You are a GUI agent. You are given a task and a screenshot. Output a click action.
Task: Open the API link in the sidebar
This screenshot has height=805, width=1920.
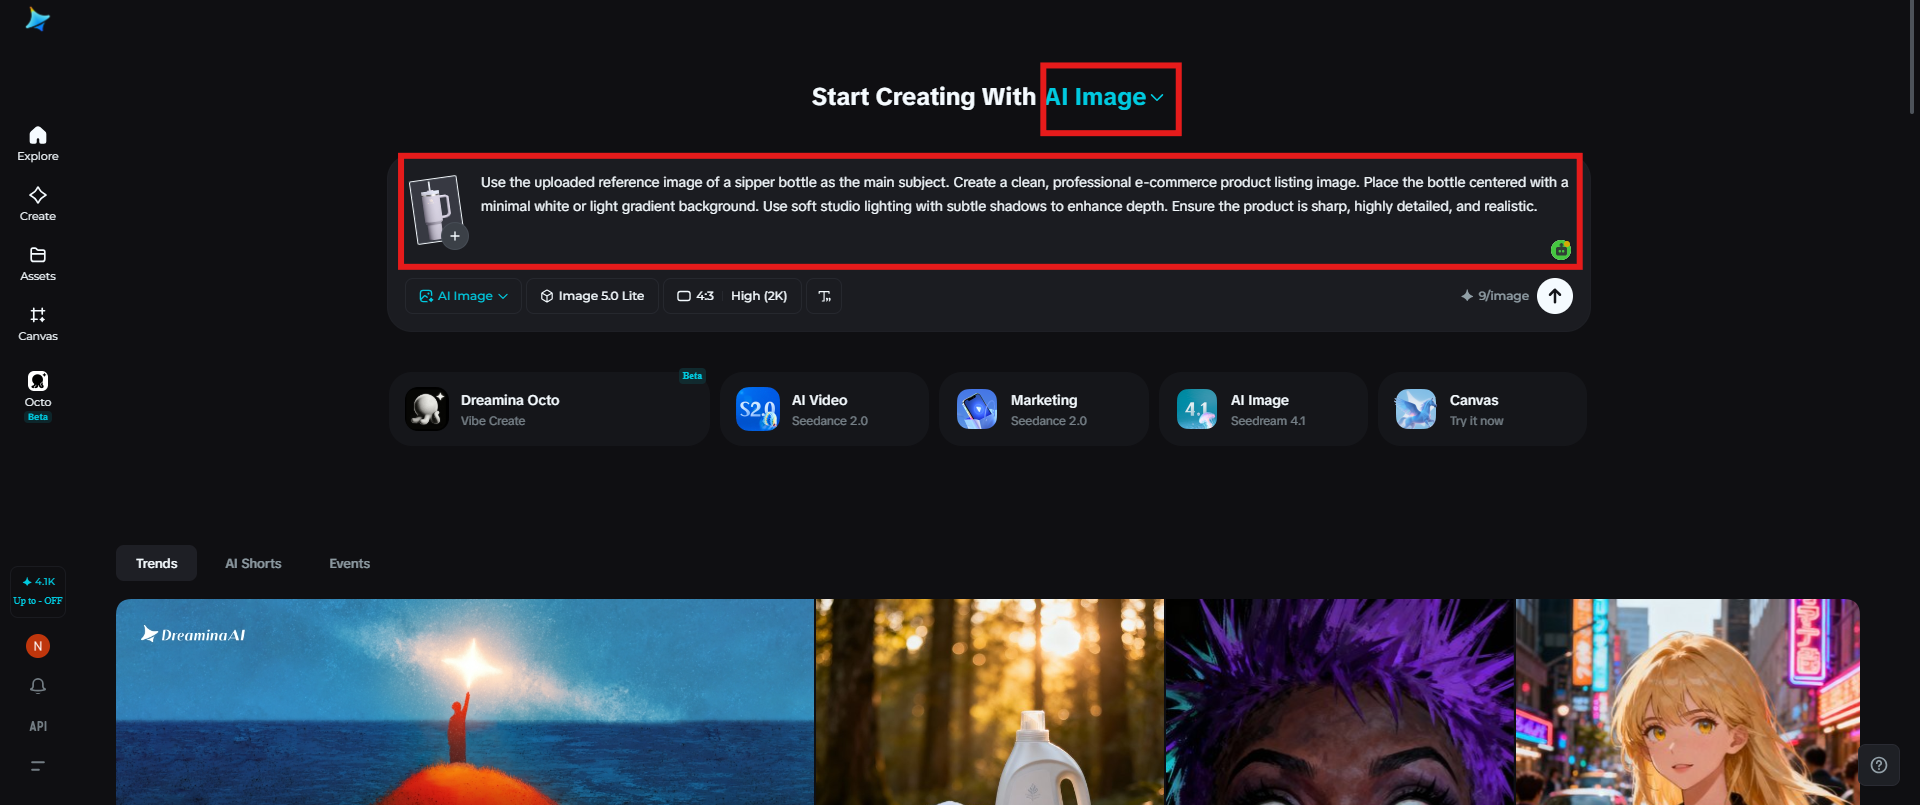point(38,726)
